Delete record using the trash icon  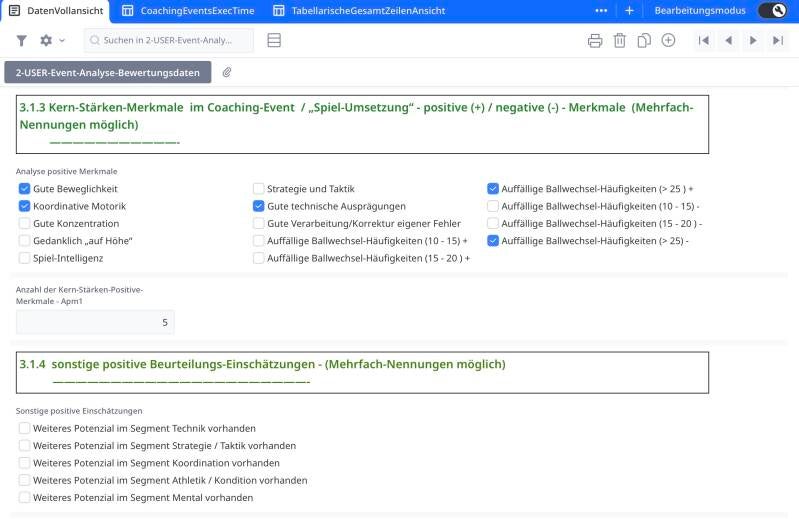pos(619,40)
